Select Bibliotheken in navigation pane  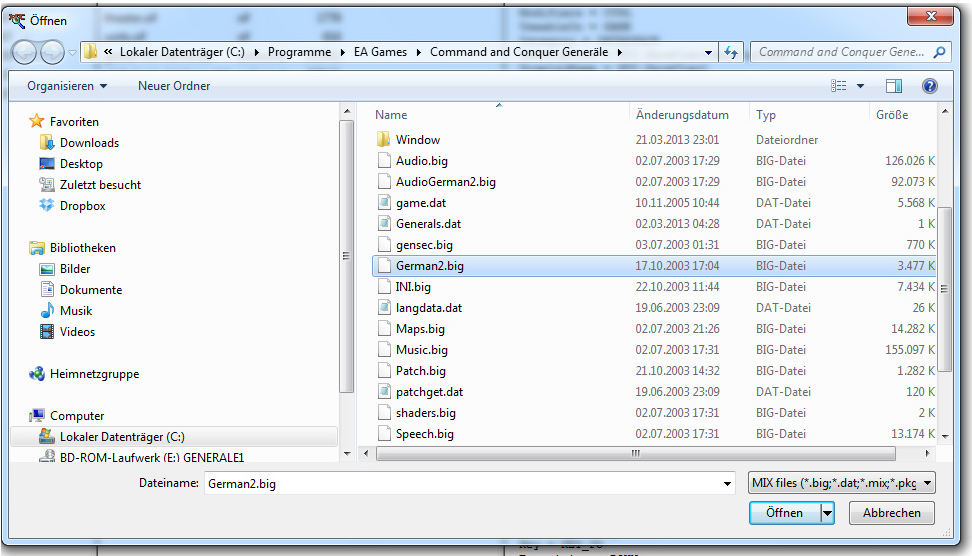[x=82, y=248]
